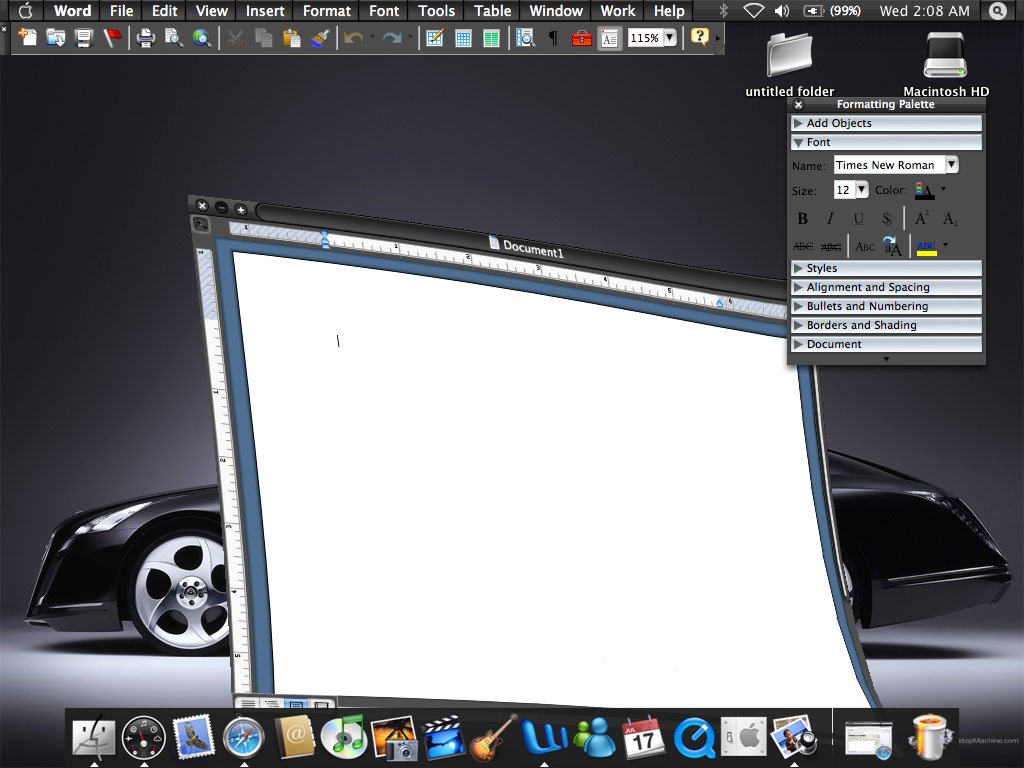Open Print Preview from the toolbar
Screen dimensions: 1024x768
(x=173, y=38)
